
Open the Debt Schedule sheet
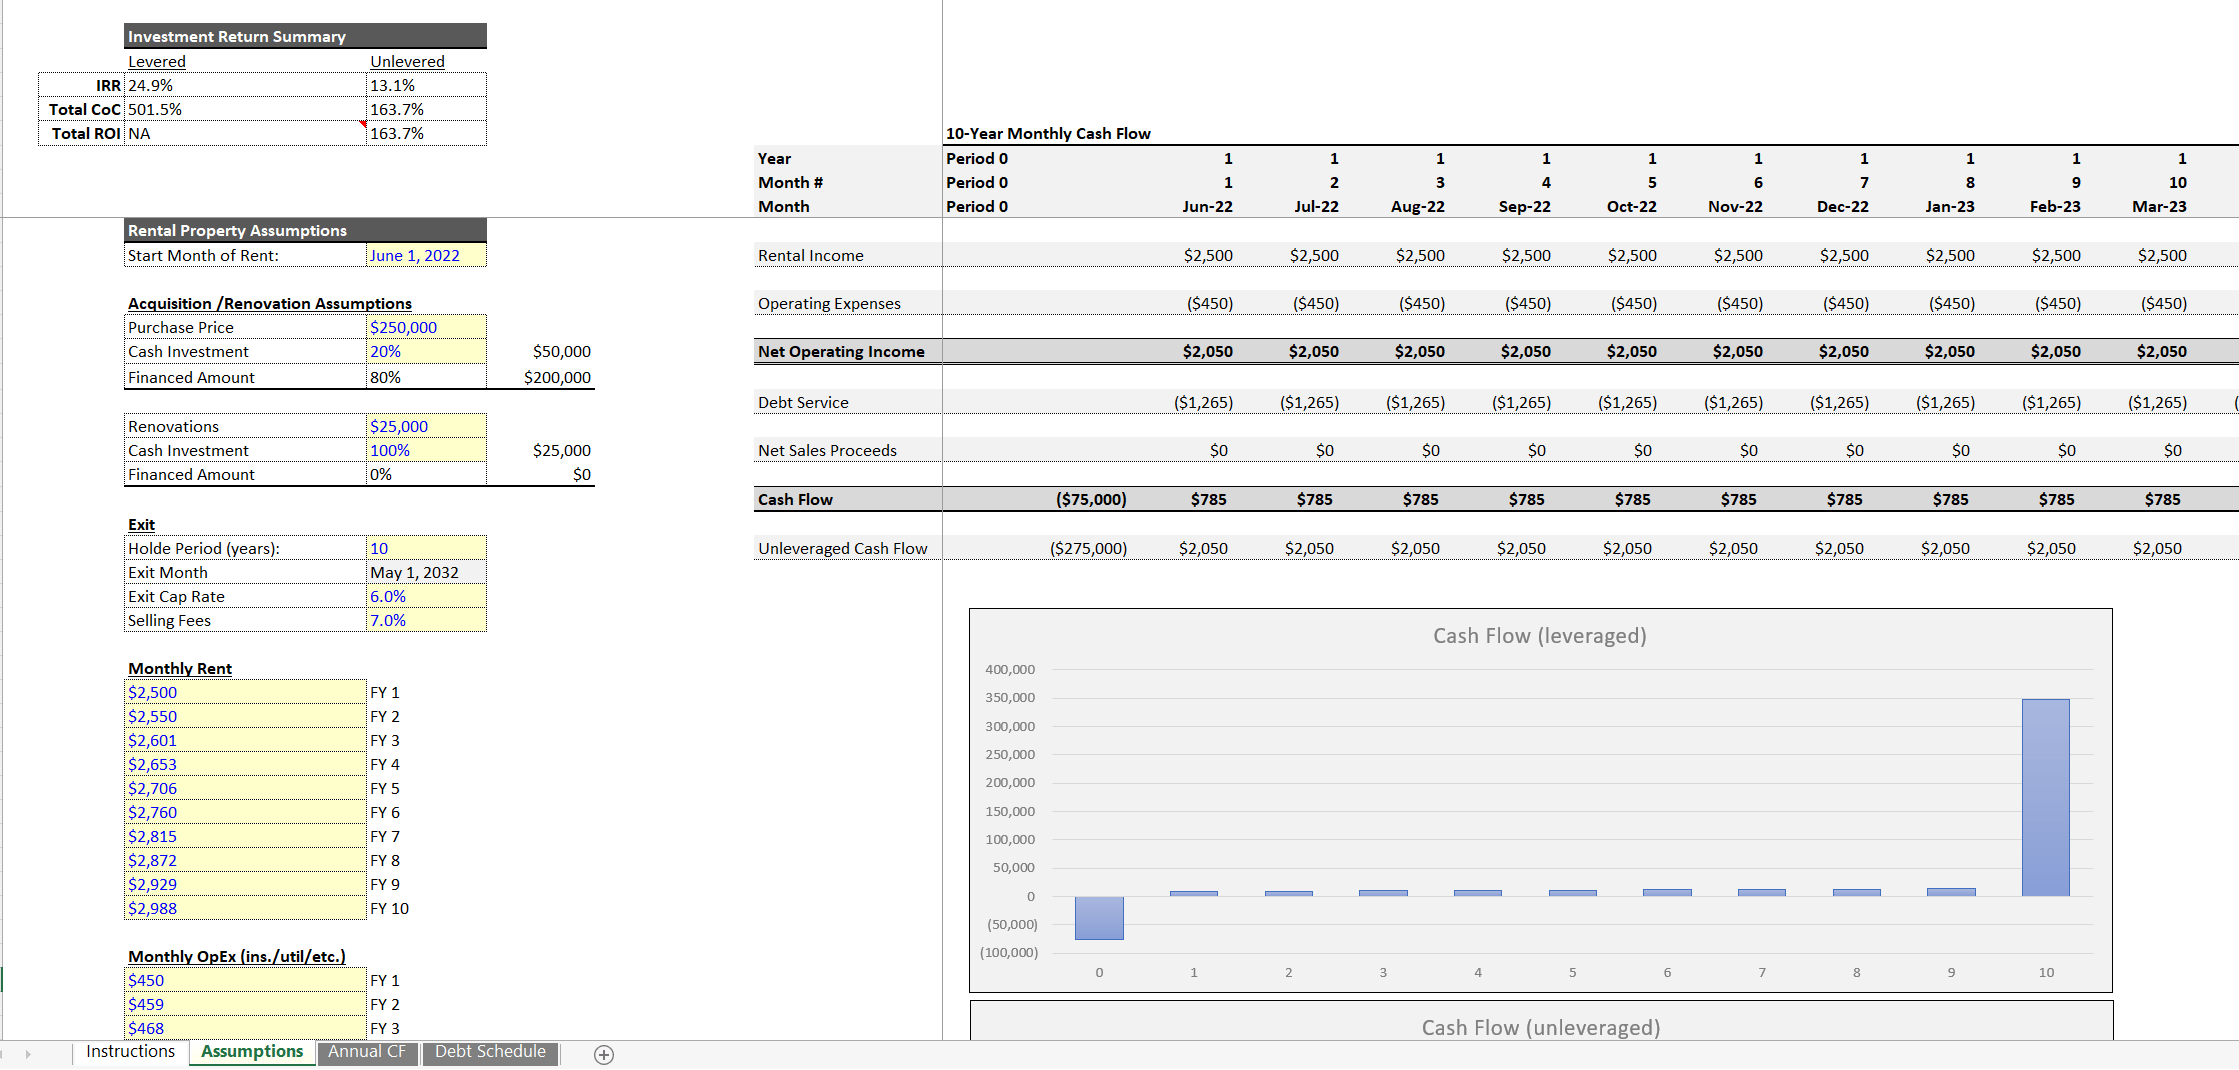coord(489,1052)
